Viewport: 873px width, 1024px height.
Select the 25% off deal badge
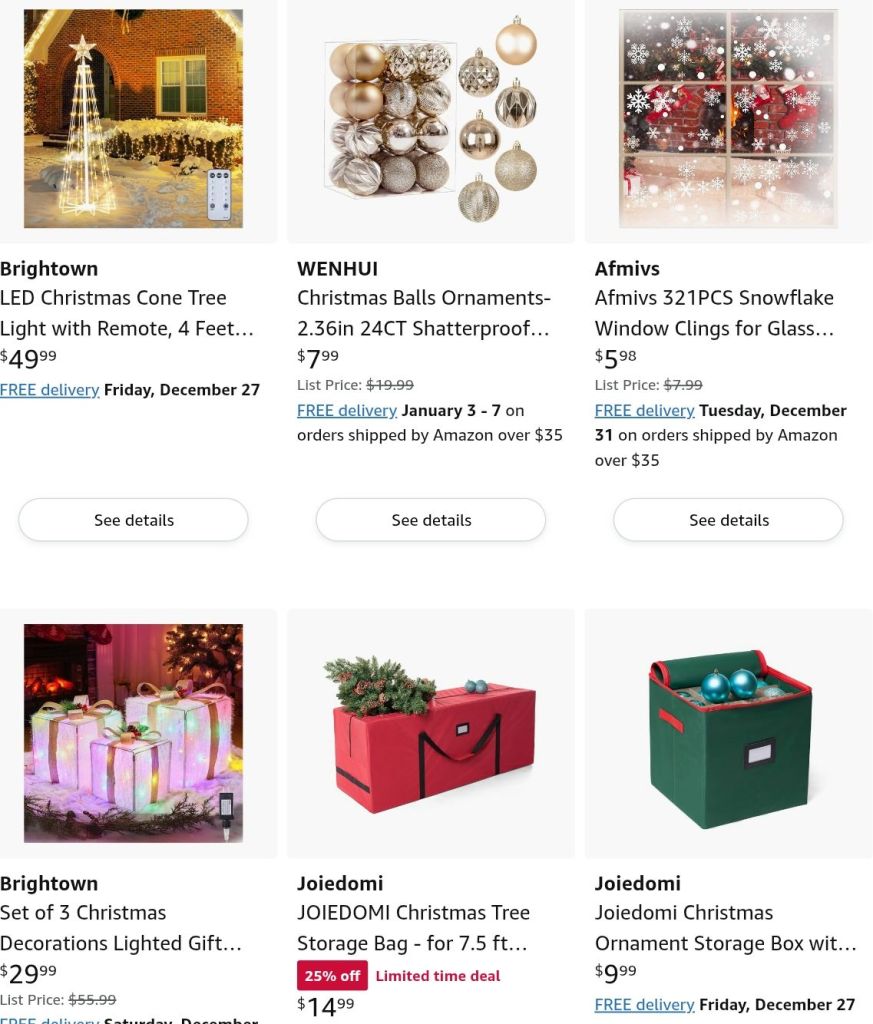tap(332, 976)
